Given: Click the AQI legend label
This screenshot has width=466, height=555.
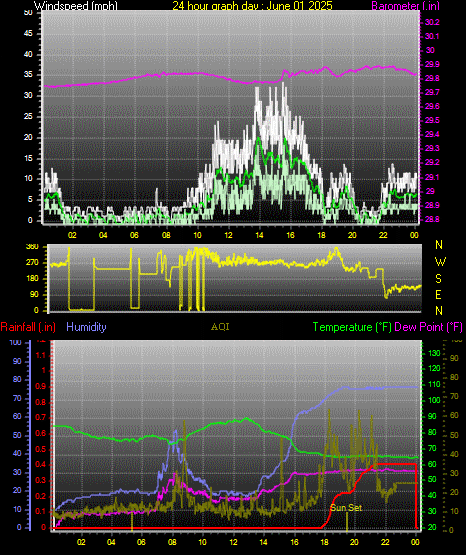Looking at the screenshot, I should click(x=220, y=327).
